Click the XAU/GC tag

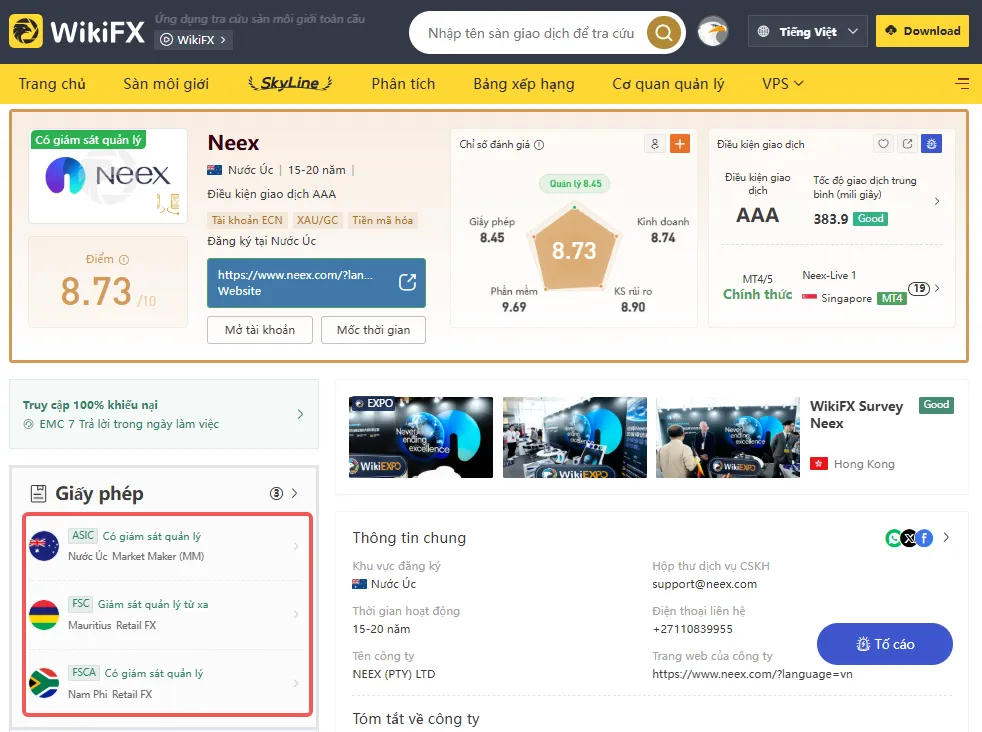[x=317, y=220]
